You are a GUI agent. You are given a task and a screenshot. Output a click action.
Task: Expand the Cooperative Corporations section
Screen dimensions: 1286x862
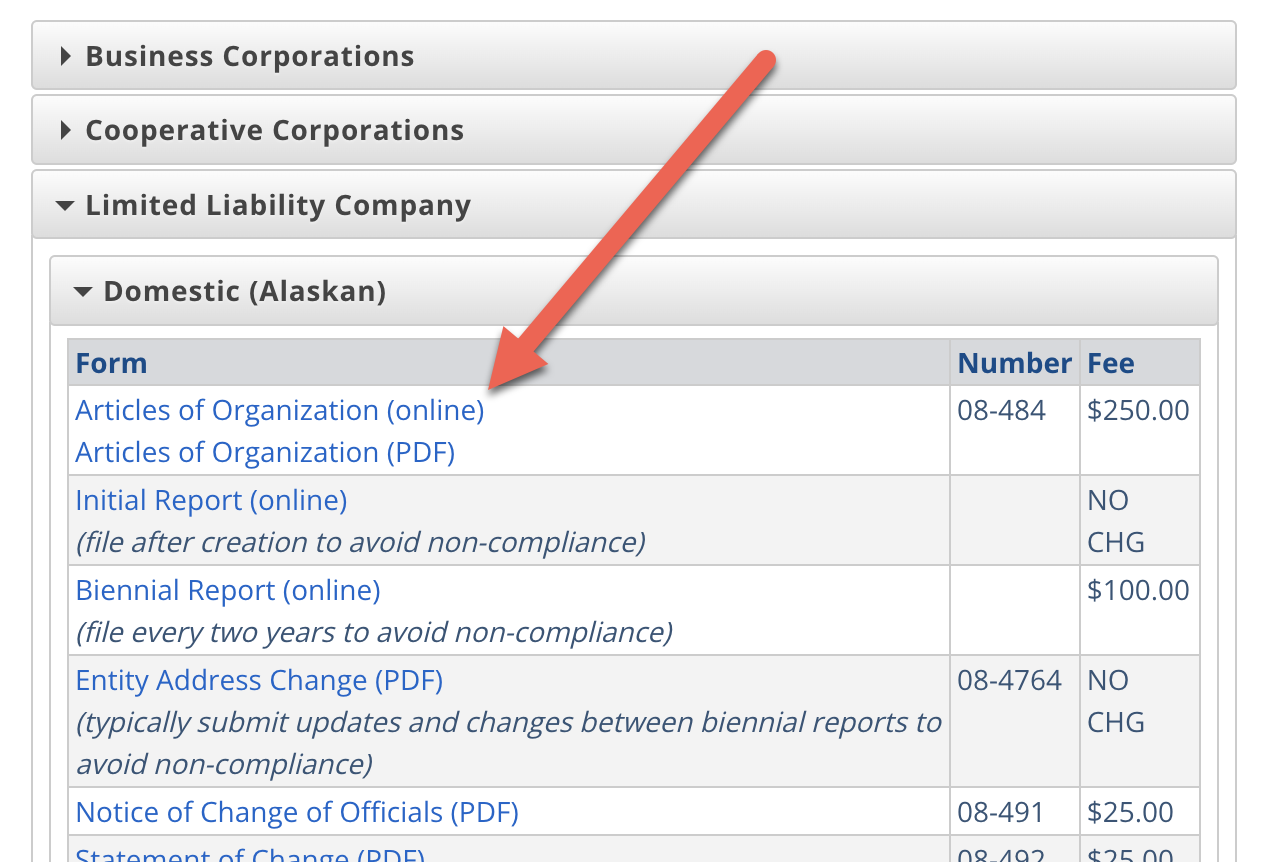pos(274,130)
